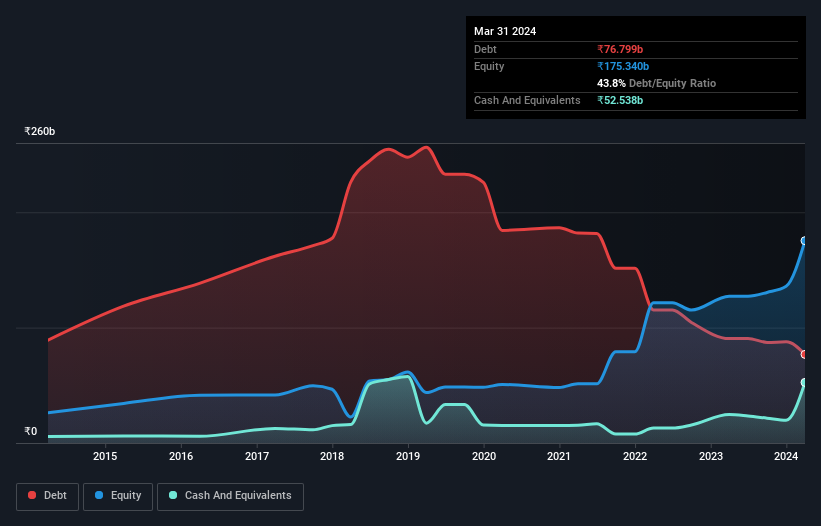The width and height of the screenshot is (821, 526).
Task: Click the 2019 x-axis label
Action: 408,456
